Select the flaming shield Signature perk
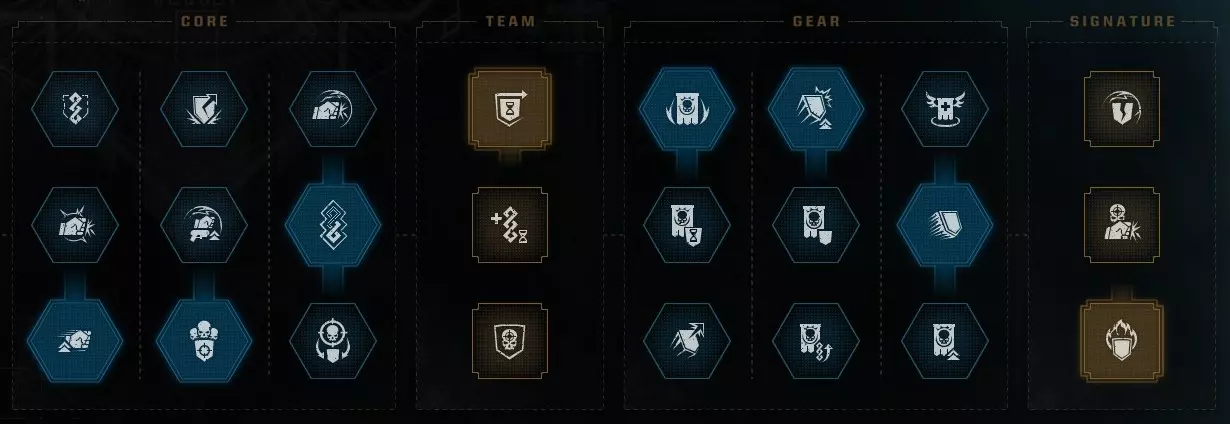The height and width of the screenshot is (424, 1230). pos(1122,340)
